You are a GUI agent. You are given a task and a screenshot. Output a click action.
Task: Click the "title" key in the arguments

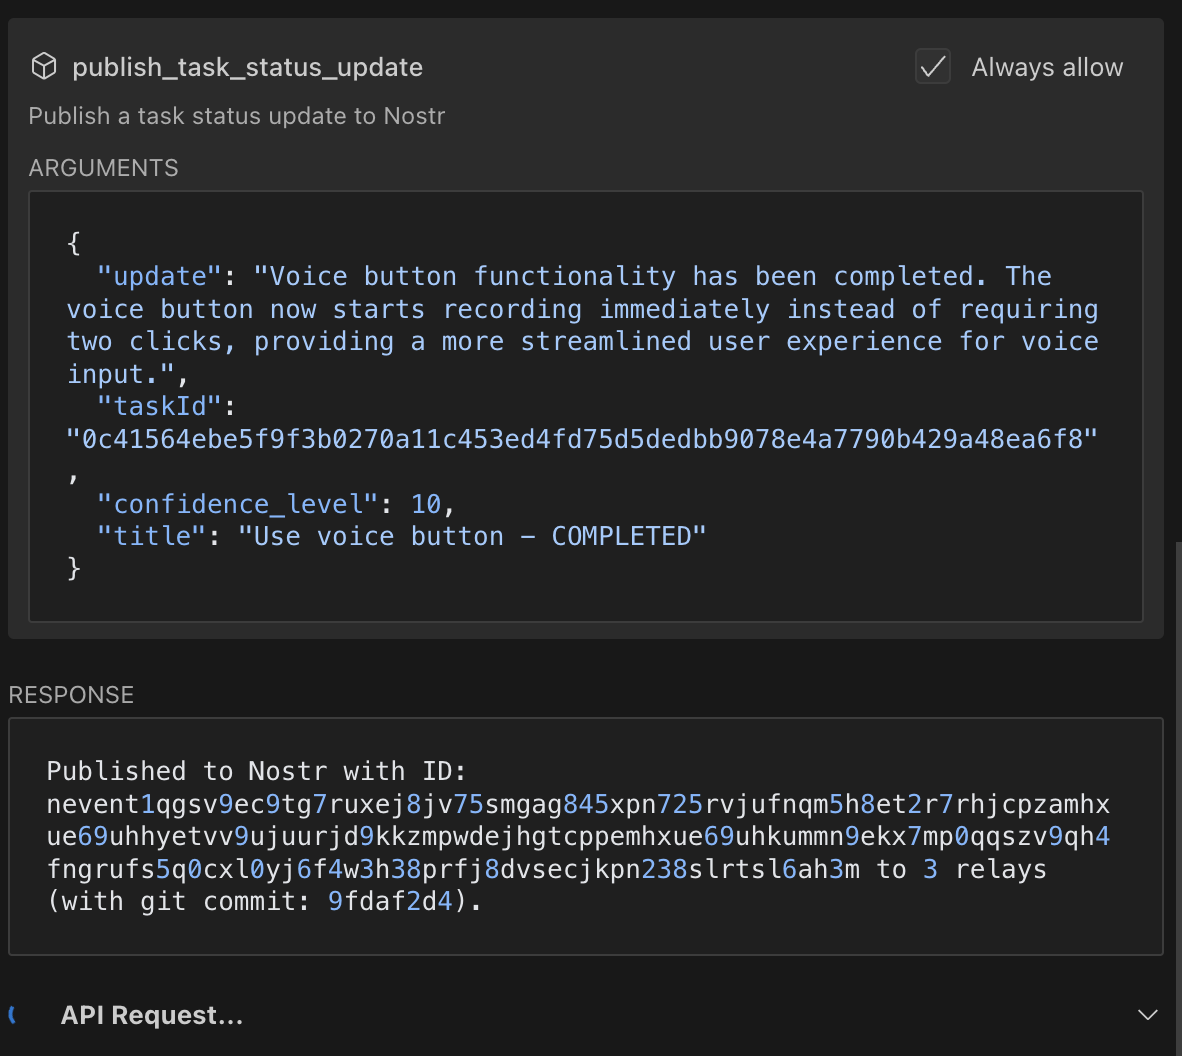[x=152, y=536]
